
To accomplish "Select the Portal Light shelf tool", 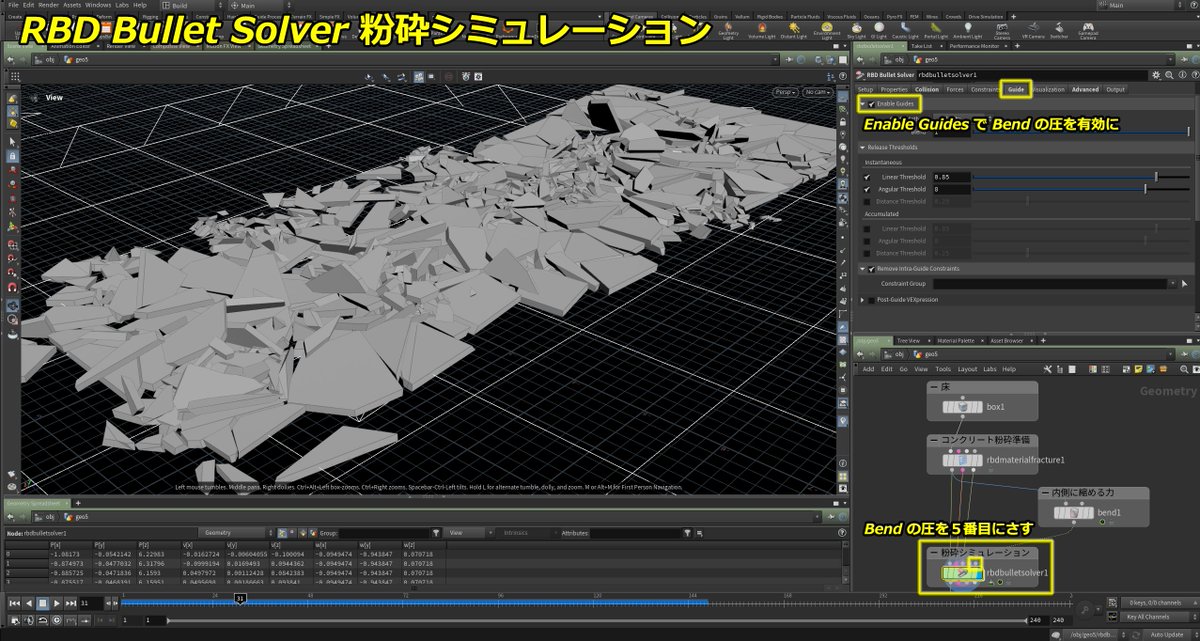I will pos(936,31).
